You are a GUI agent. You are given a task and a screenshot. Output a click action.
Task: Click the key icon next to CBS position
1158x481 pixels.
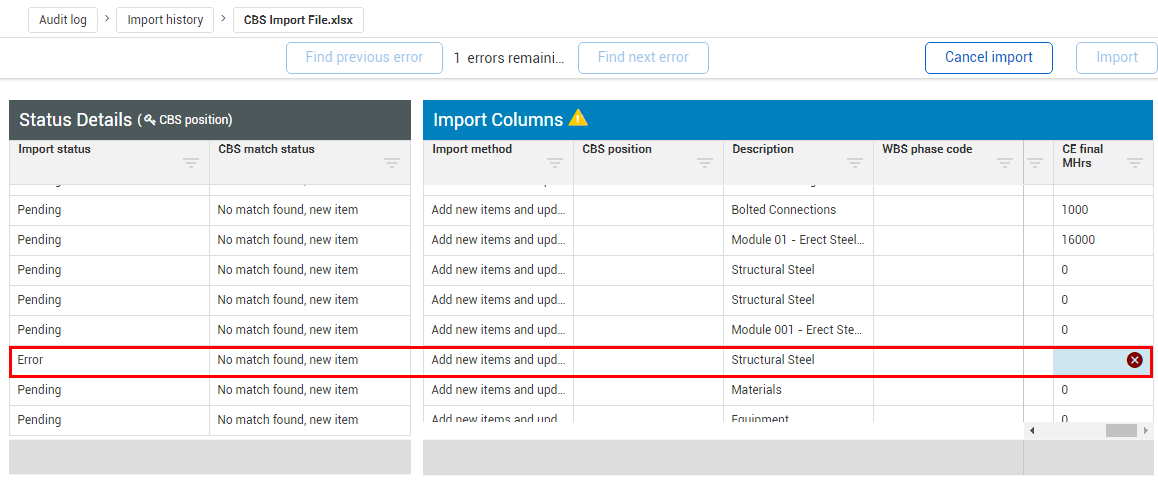(150, 120)
